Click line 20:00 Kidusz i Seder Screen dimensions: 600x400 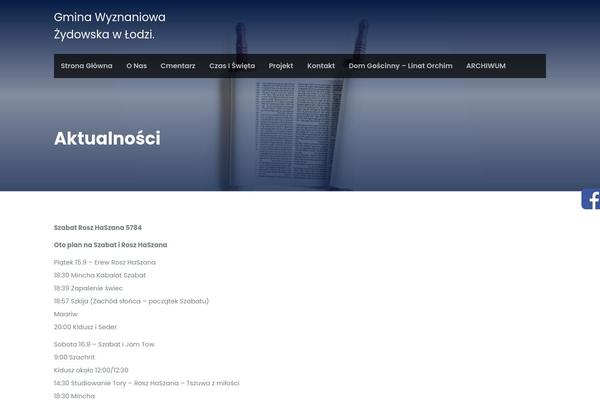[x=85, y=327]
